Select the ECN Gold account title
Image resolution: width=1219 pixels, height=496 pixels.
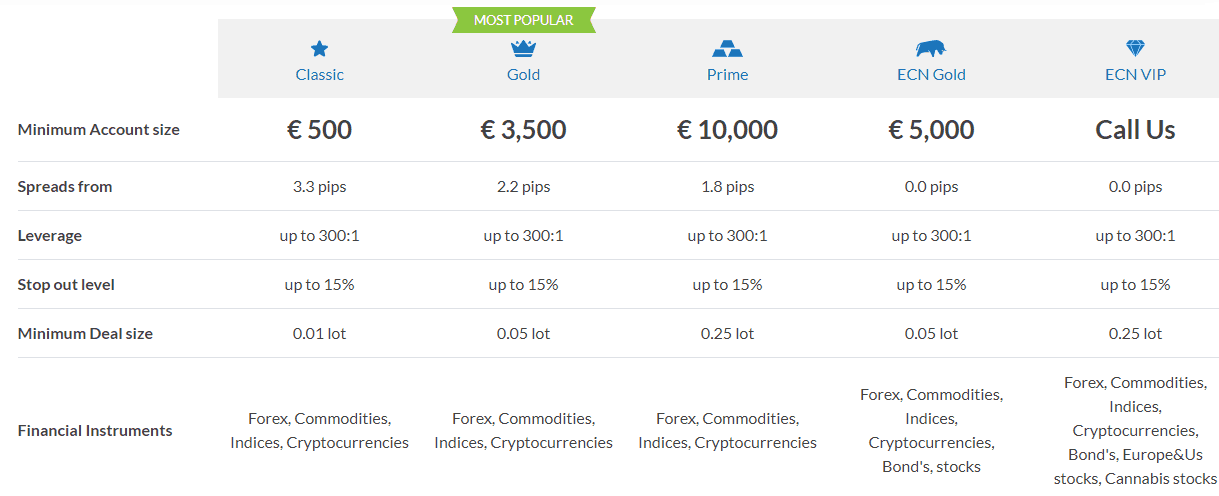(x=931, y=74)
